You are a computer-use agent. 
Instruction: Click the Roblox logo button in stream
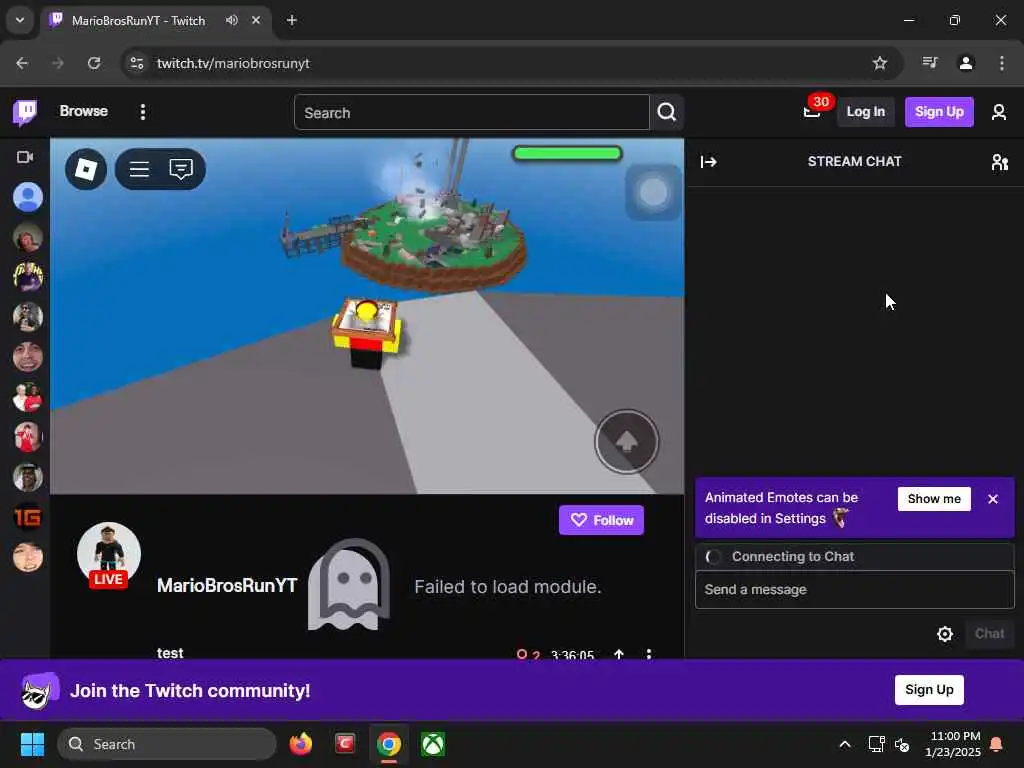tap(86, 169)
